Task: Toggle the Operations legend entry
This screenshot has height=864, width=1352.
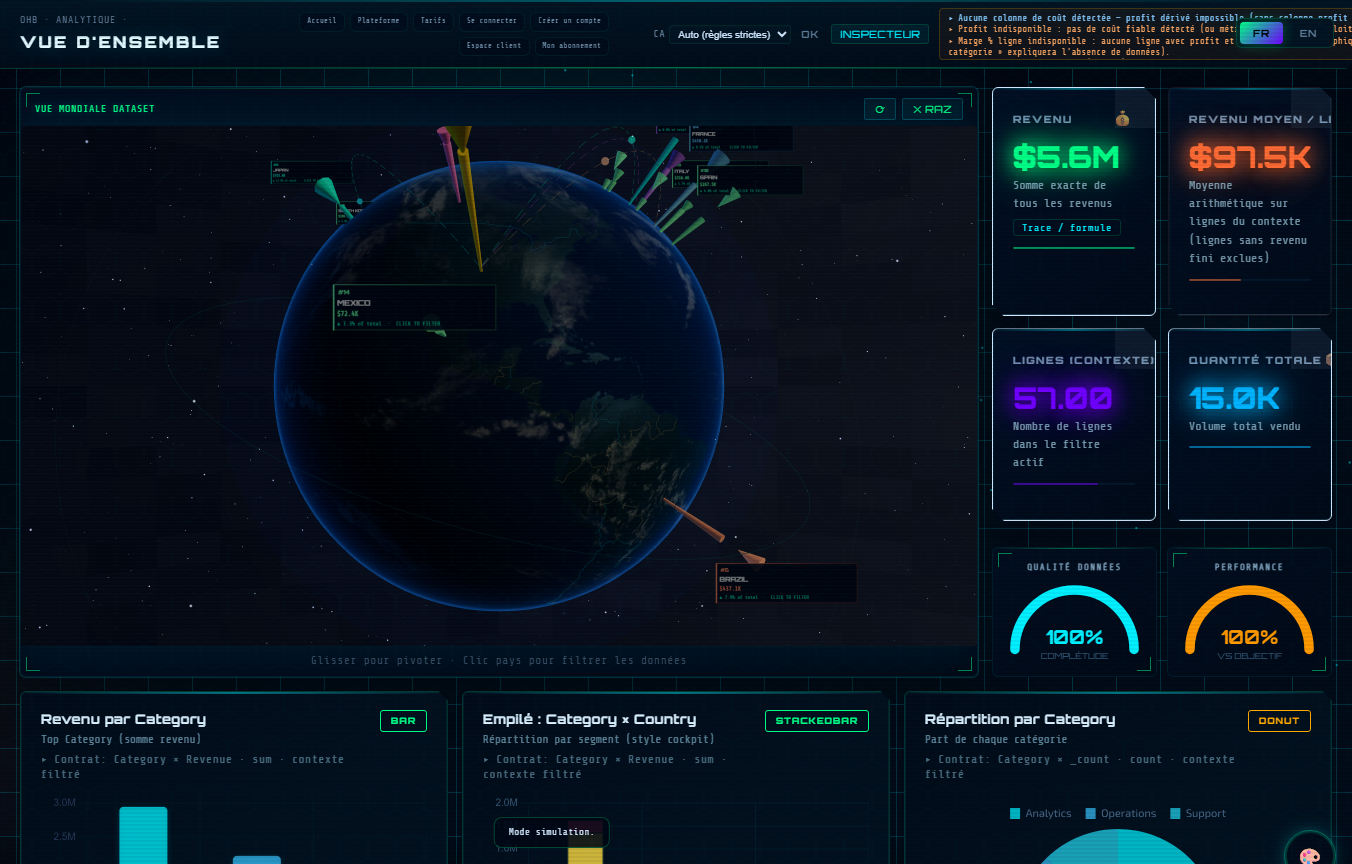Action: (1120, 814)
